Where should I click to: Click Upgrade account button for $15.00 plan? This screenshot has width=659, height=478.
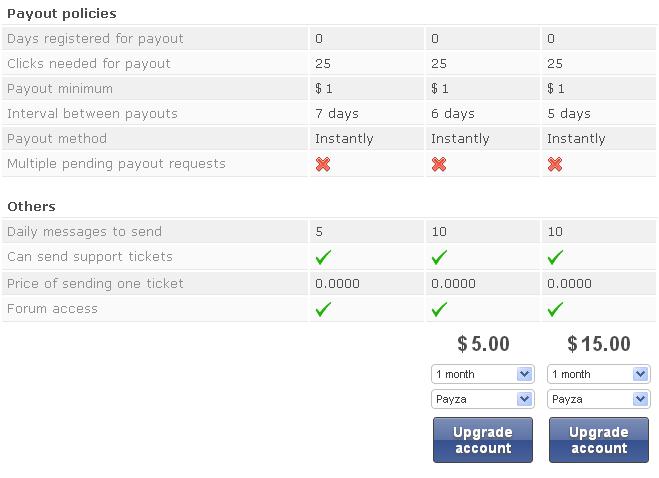[599, 440]
